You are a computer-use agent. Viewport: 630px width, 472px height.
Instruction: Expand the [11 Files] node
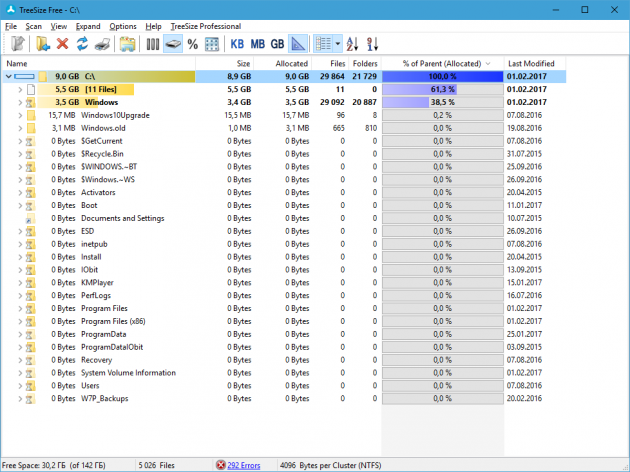(20, 90)
